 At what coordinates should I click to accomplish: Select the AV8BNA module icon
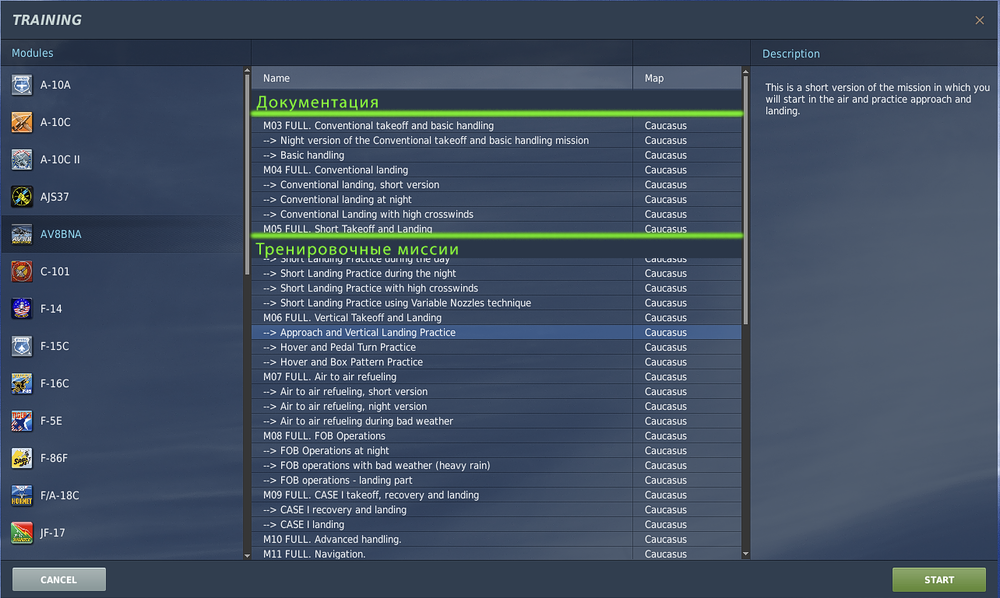click(x=22, y=234)
